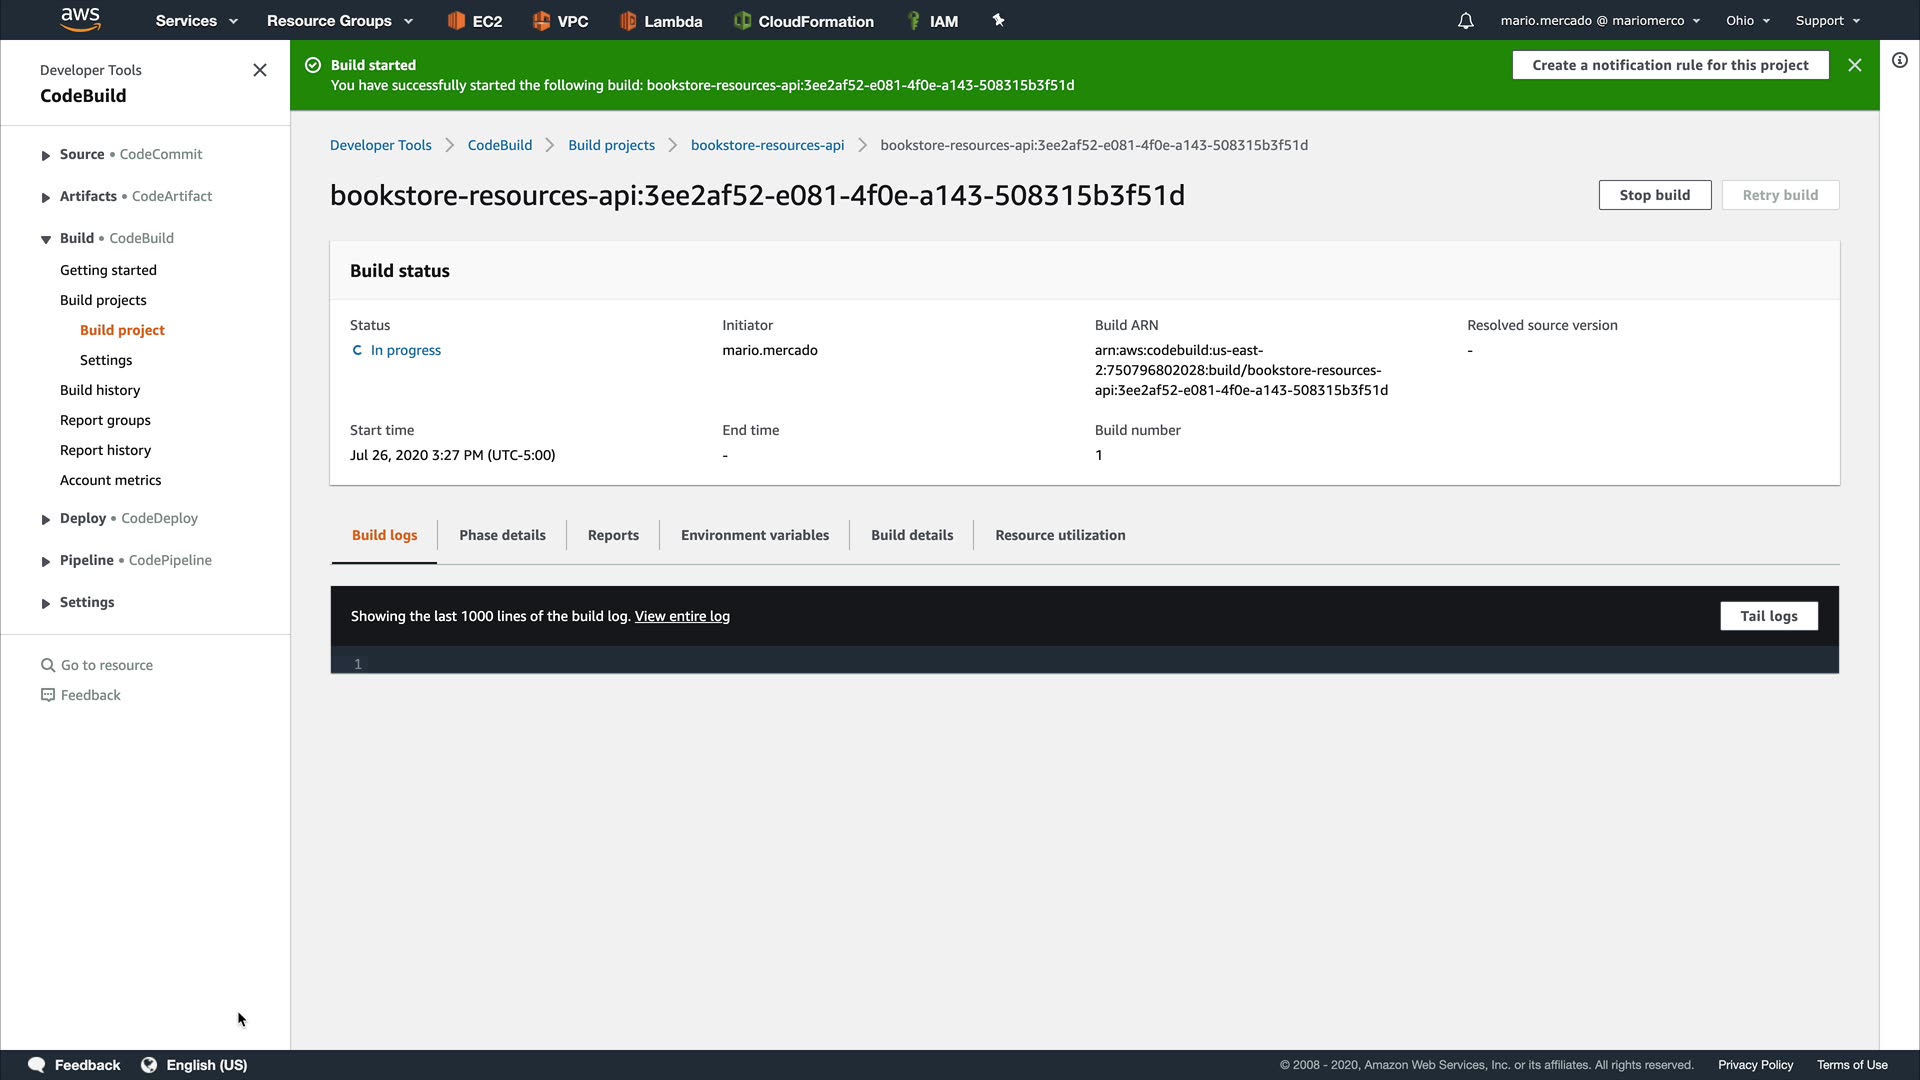Open the notifications bell icon
1920x1080 pixels.
1465,21
